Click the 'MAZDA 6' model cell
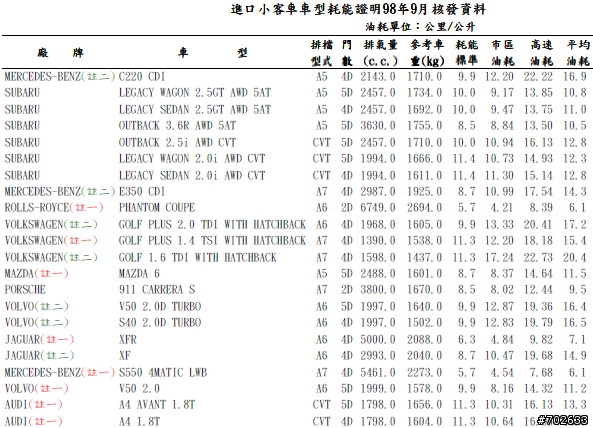This screenshot has width=593, height=428. 139,274
